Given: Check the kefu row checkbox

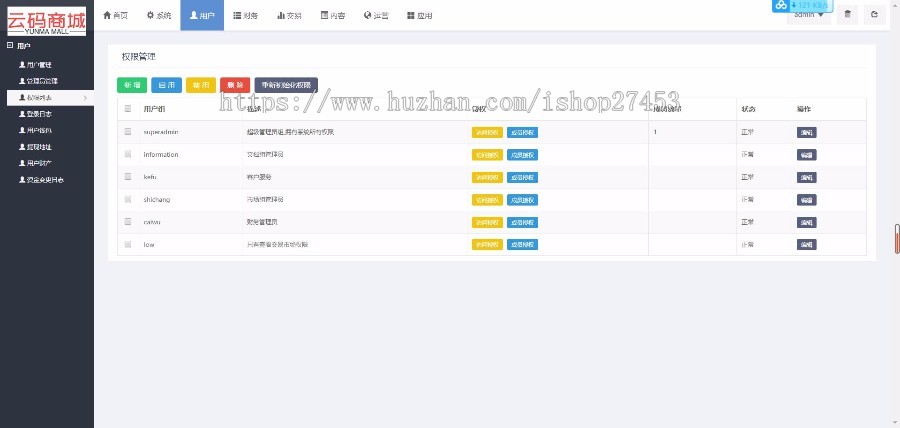Looking at the screenshot, I should [x=127, y=177].
